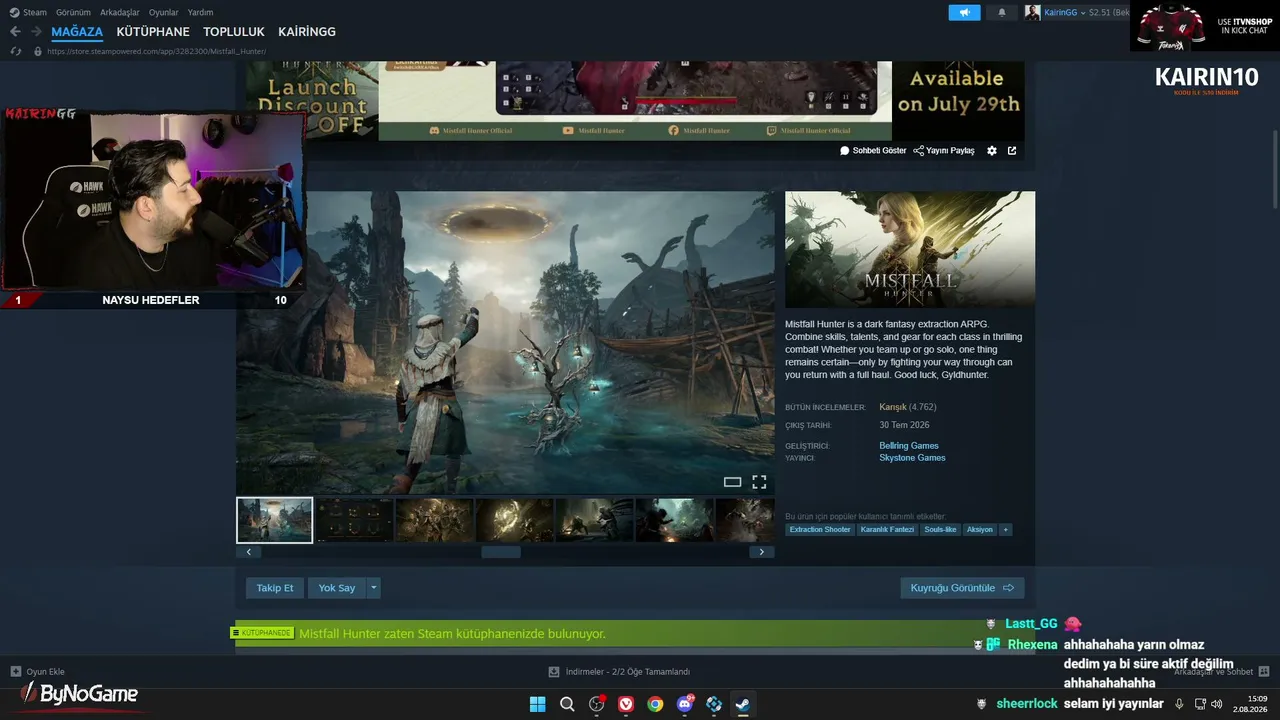The height and width of the screenshot is (720, 1280).
Task: Open İndirmeler downloads status text
Action: [x=628, y=672]
